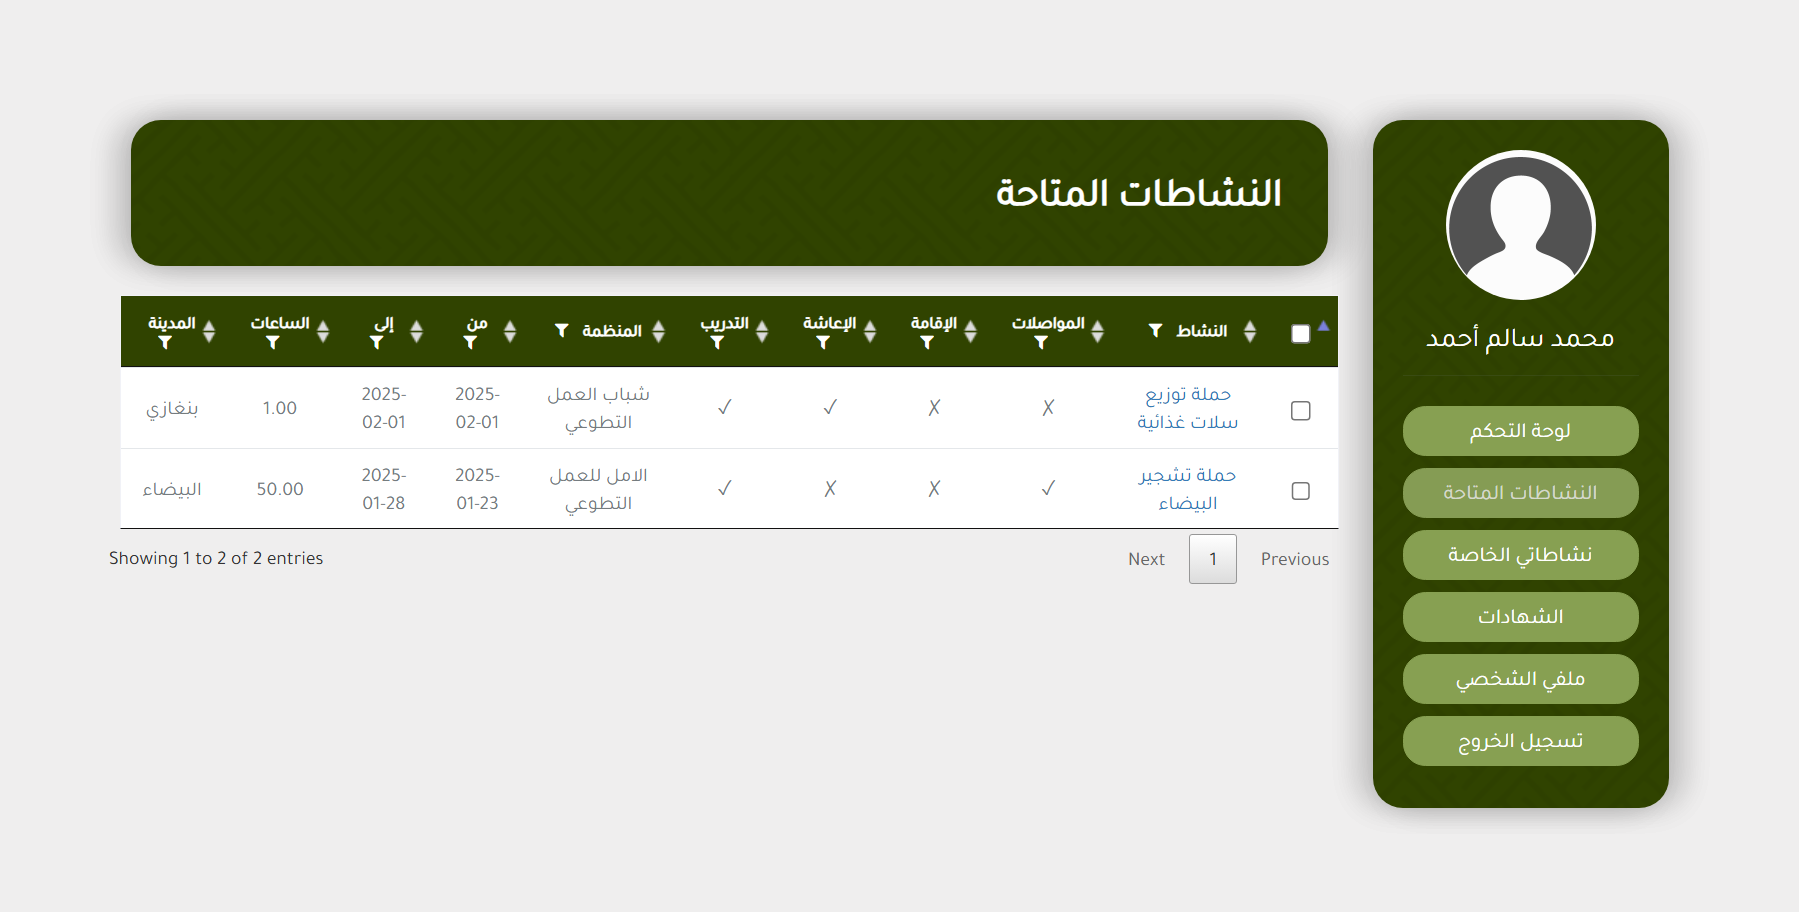The image size is (1799, 912).
Task: Sort table by من date arrows
Action: coord(510,331)
